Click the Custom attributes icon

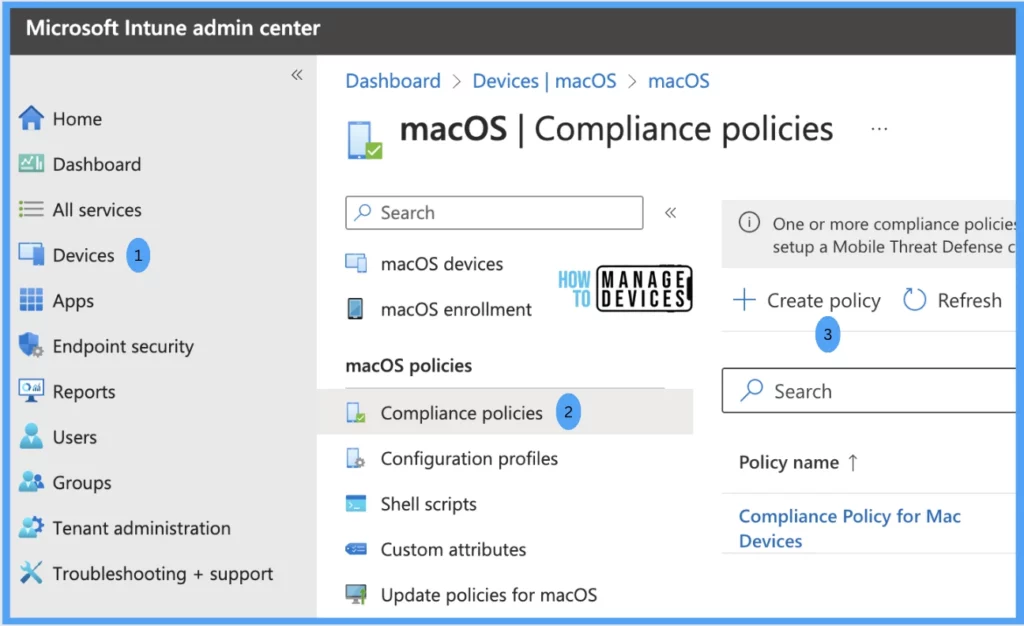356,549
